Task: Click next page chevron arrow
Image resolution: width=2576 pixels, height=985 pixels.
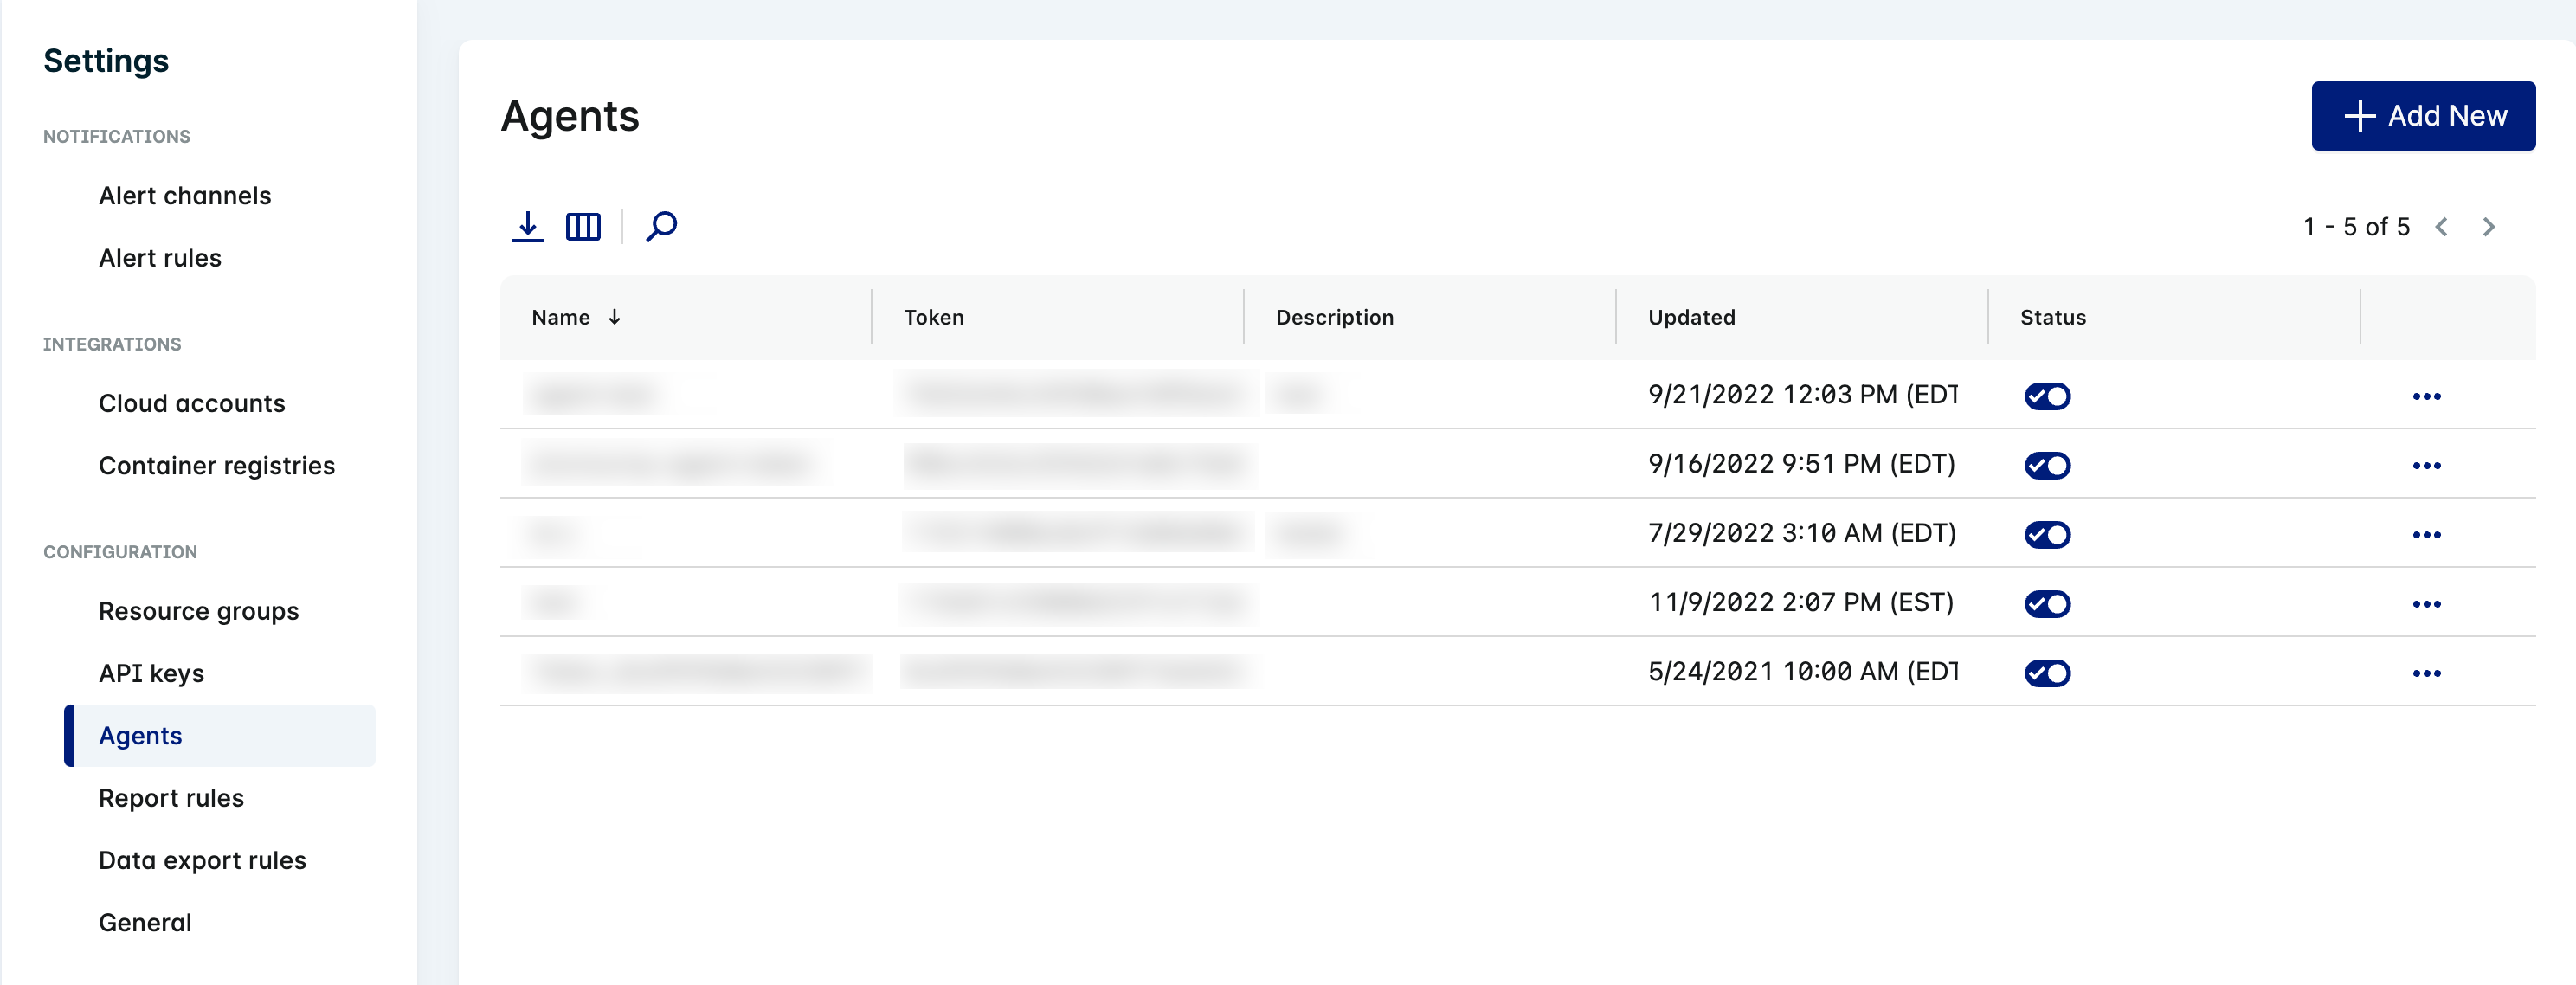Action: tap(2490, 227)
